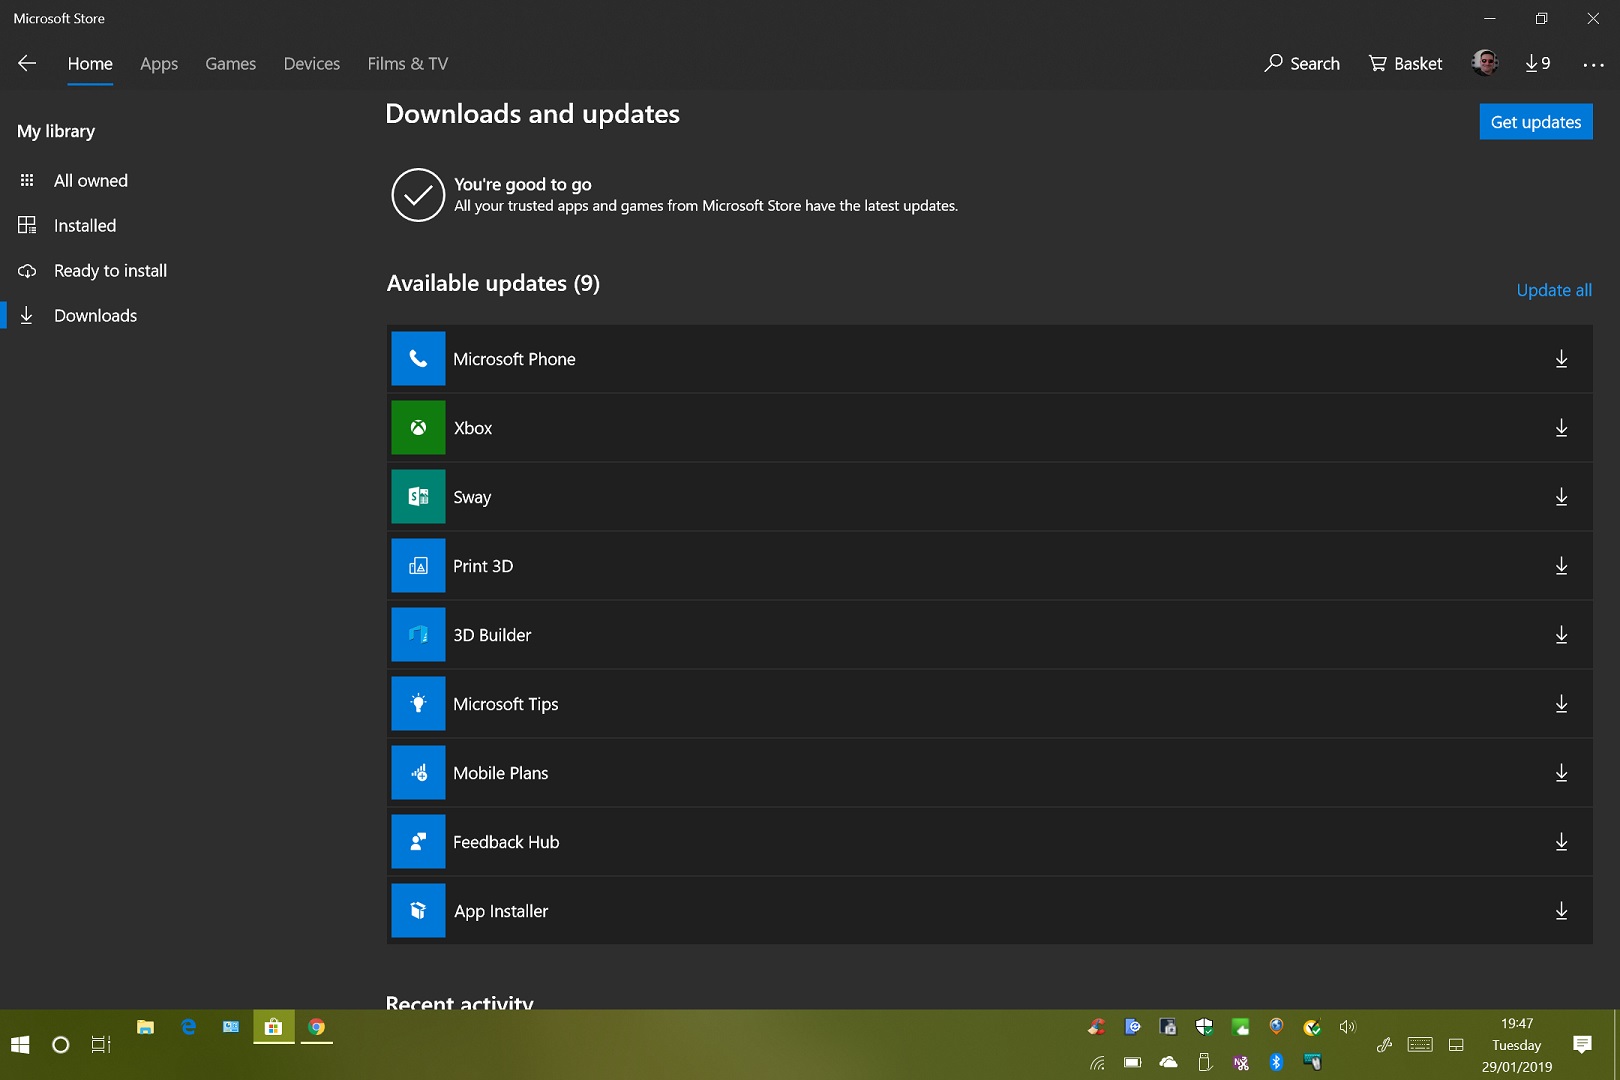Download the Feedback Hub update
This screenshot has height=1080, width=1620.
pyautogui.click(x=1561, y=842)
